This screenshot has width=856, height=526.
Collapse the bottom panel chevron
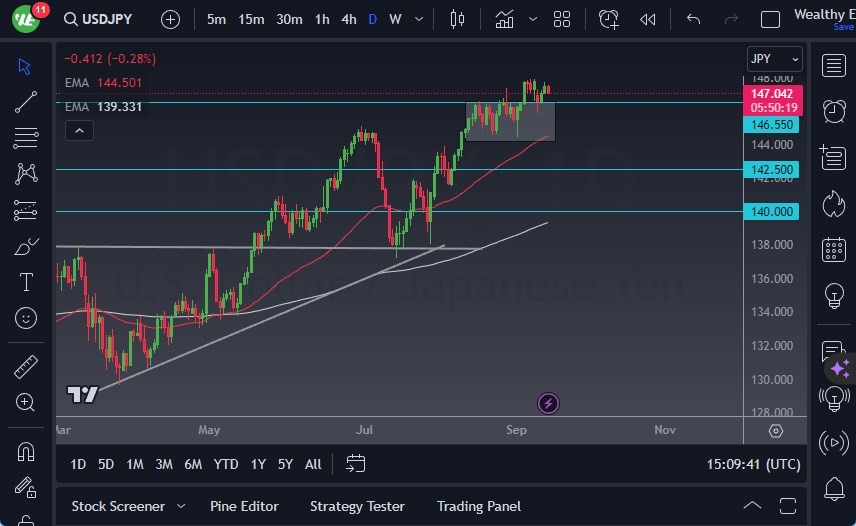(x=753, y=506)
